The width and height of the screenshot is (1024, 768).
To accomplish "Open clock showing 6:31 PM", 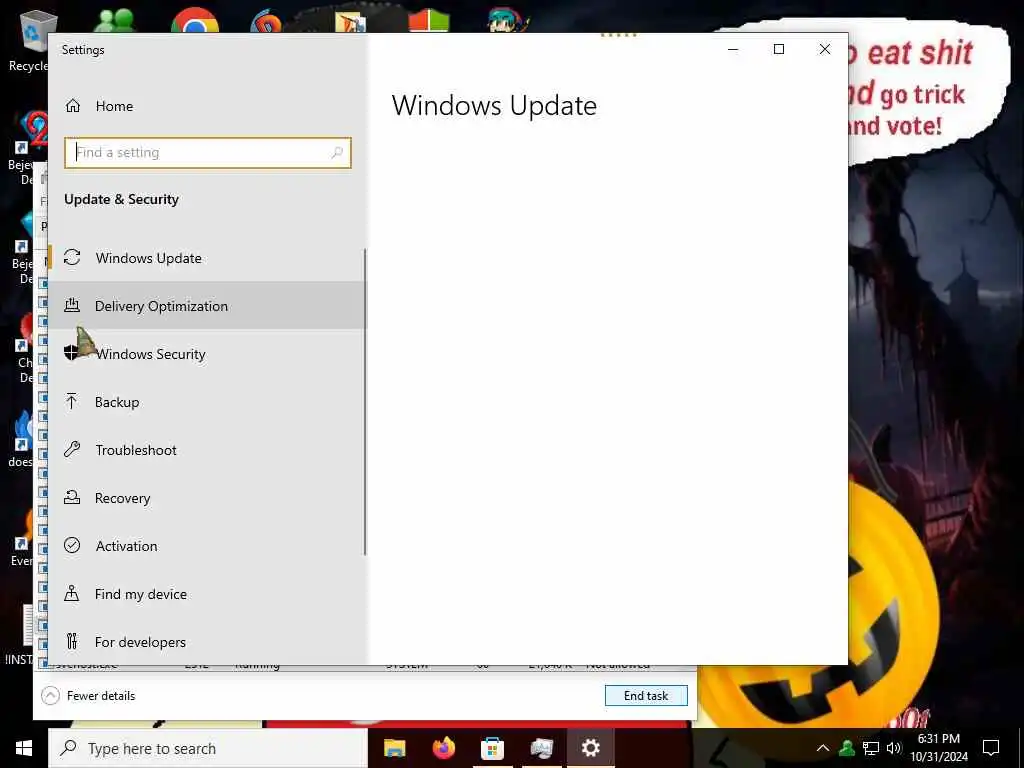I will coord(939,748).
